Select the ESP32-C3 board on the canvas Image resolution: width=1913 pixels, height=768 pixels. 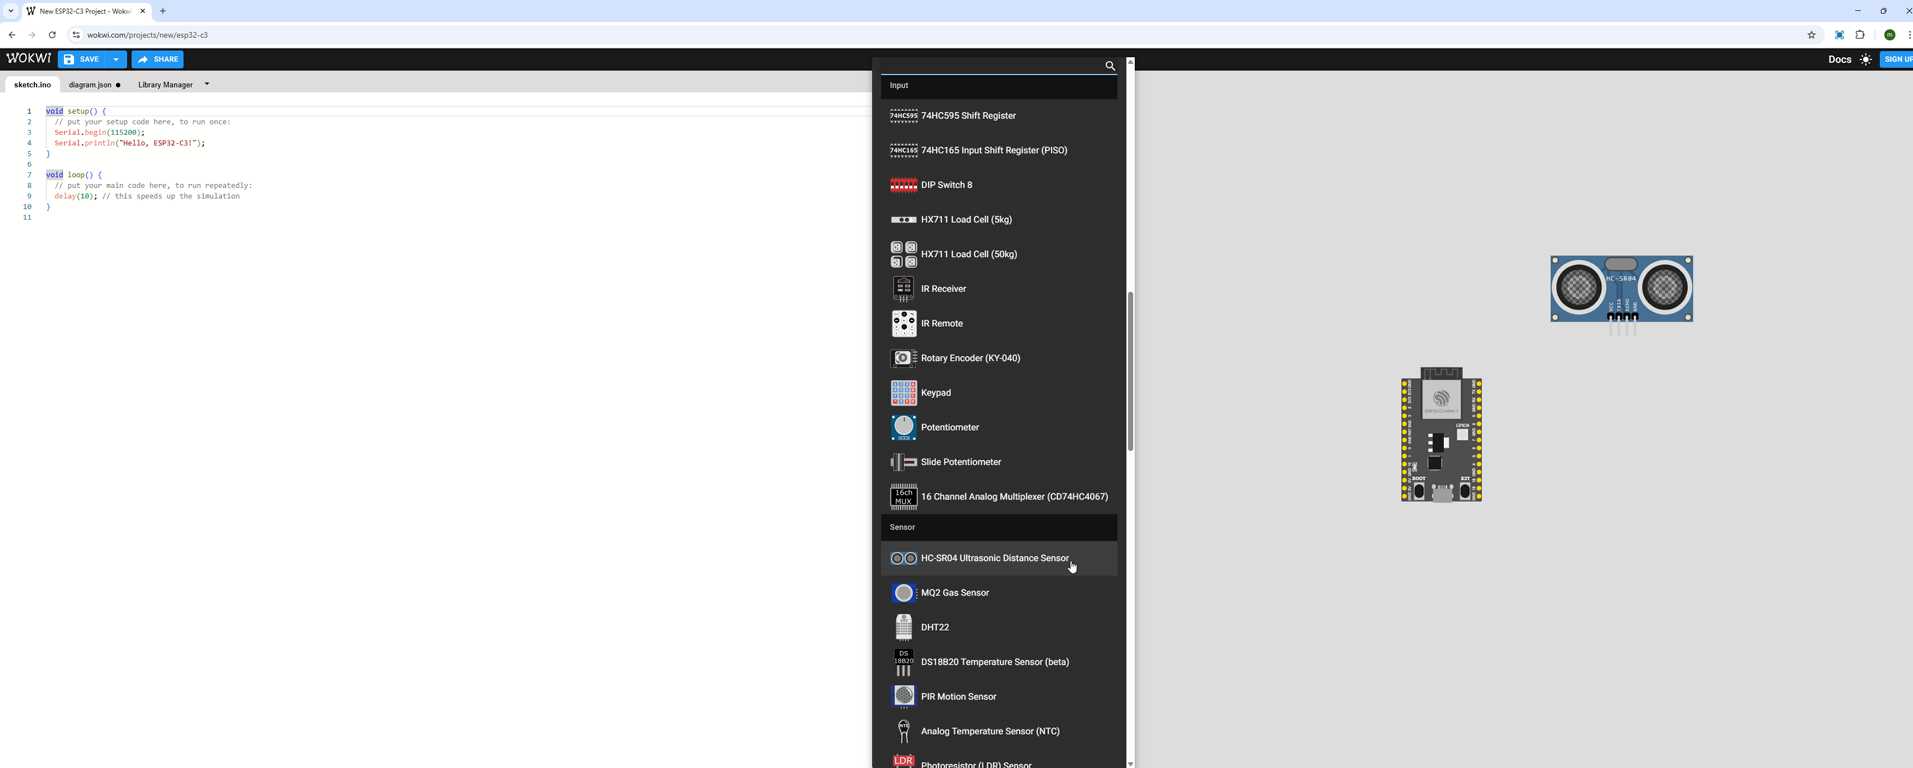(1441, 435)
